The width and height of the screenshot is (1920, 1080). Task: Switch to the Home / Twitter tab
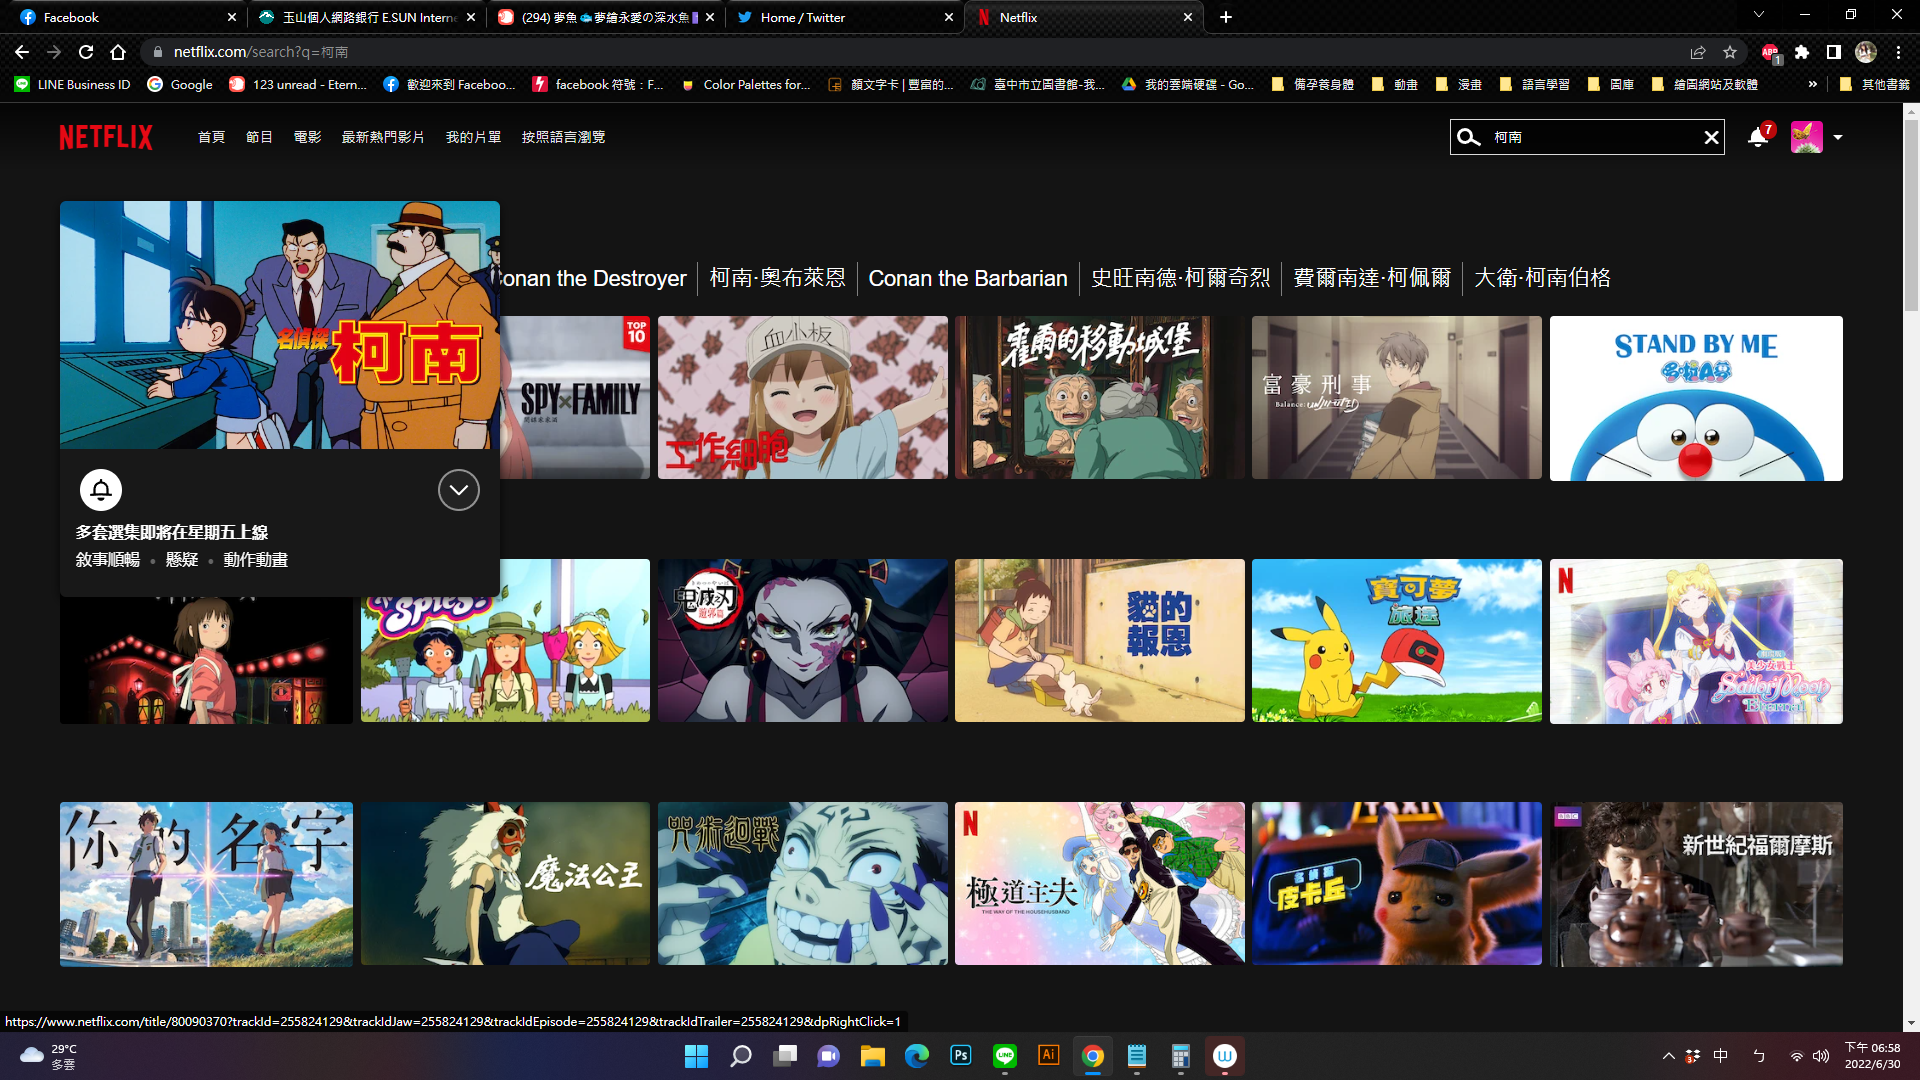pos(844,17)
